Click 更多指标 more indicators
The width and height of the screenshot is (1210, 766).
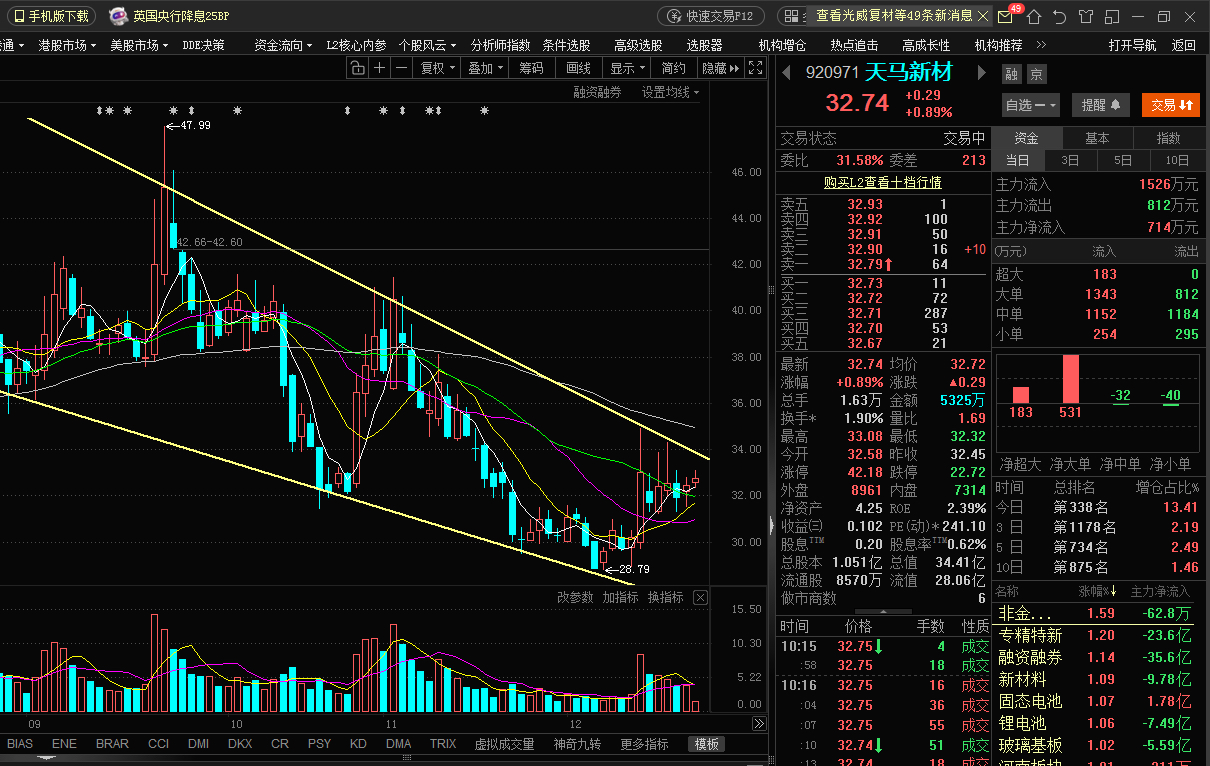(644, 744)
